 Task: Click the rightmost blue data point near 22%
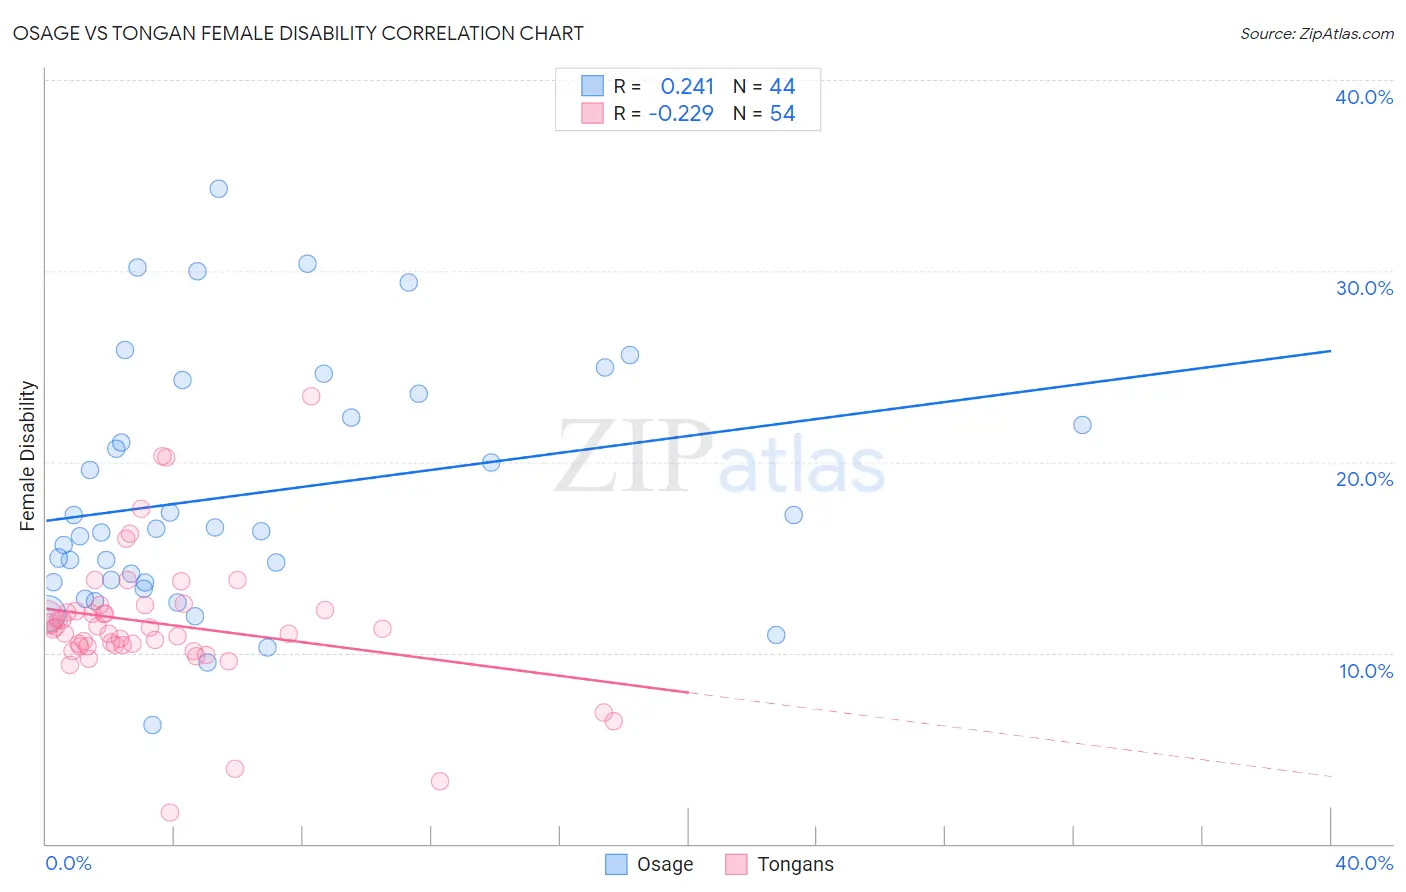tap(1082, 425)
